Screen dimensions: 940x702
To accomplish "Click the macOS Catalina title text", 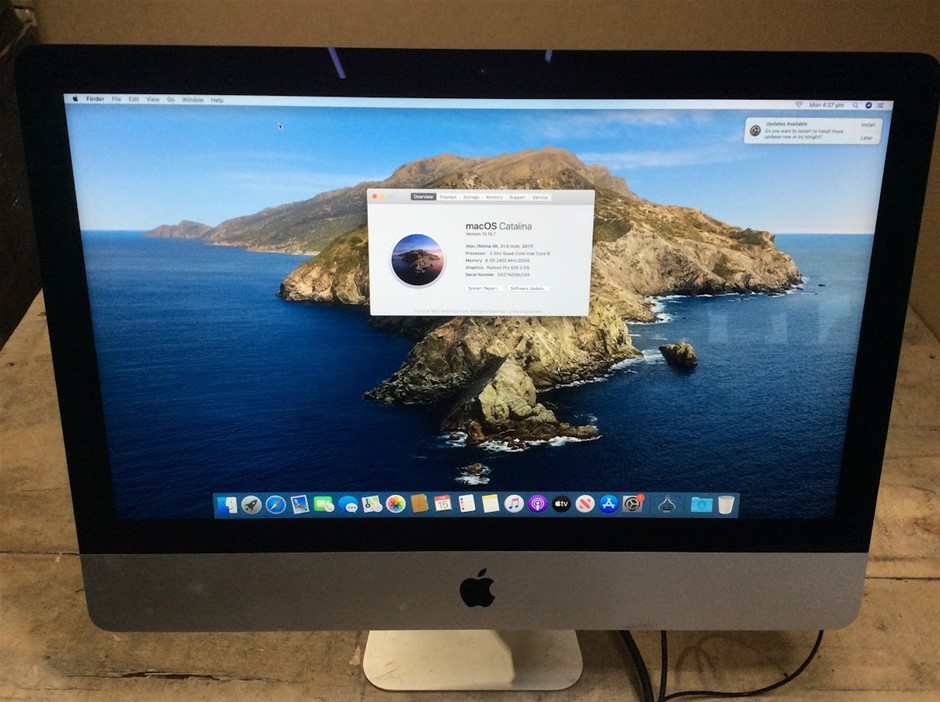I will (x=499, y=226).
